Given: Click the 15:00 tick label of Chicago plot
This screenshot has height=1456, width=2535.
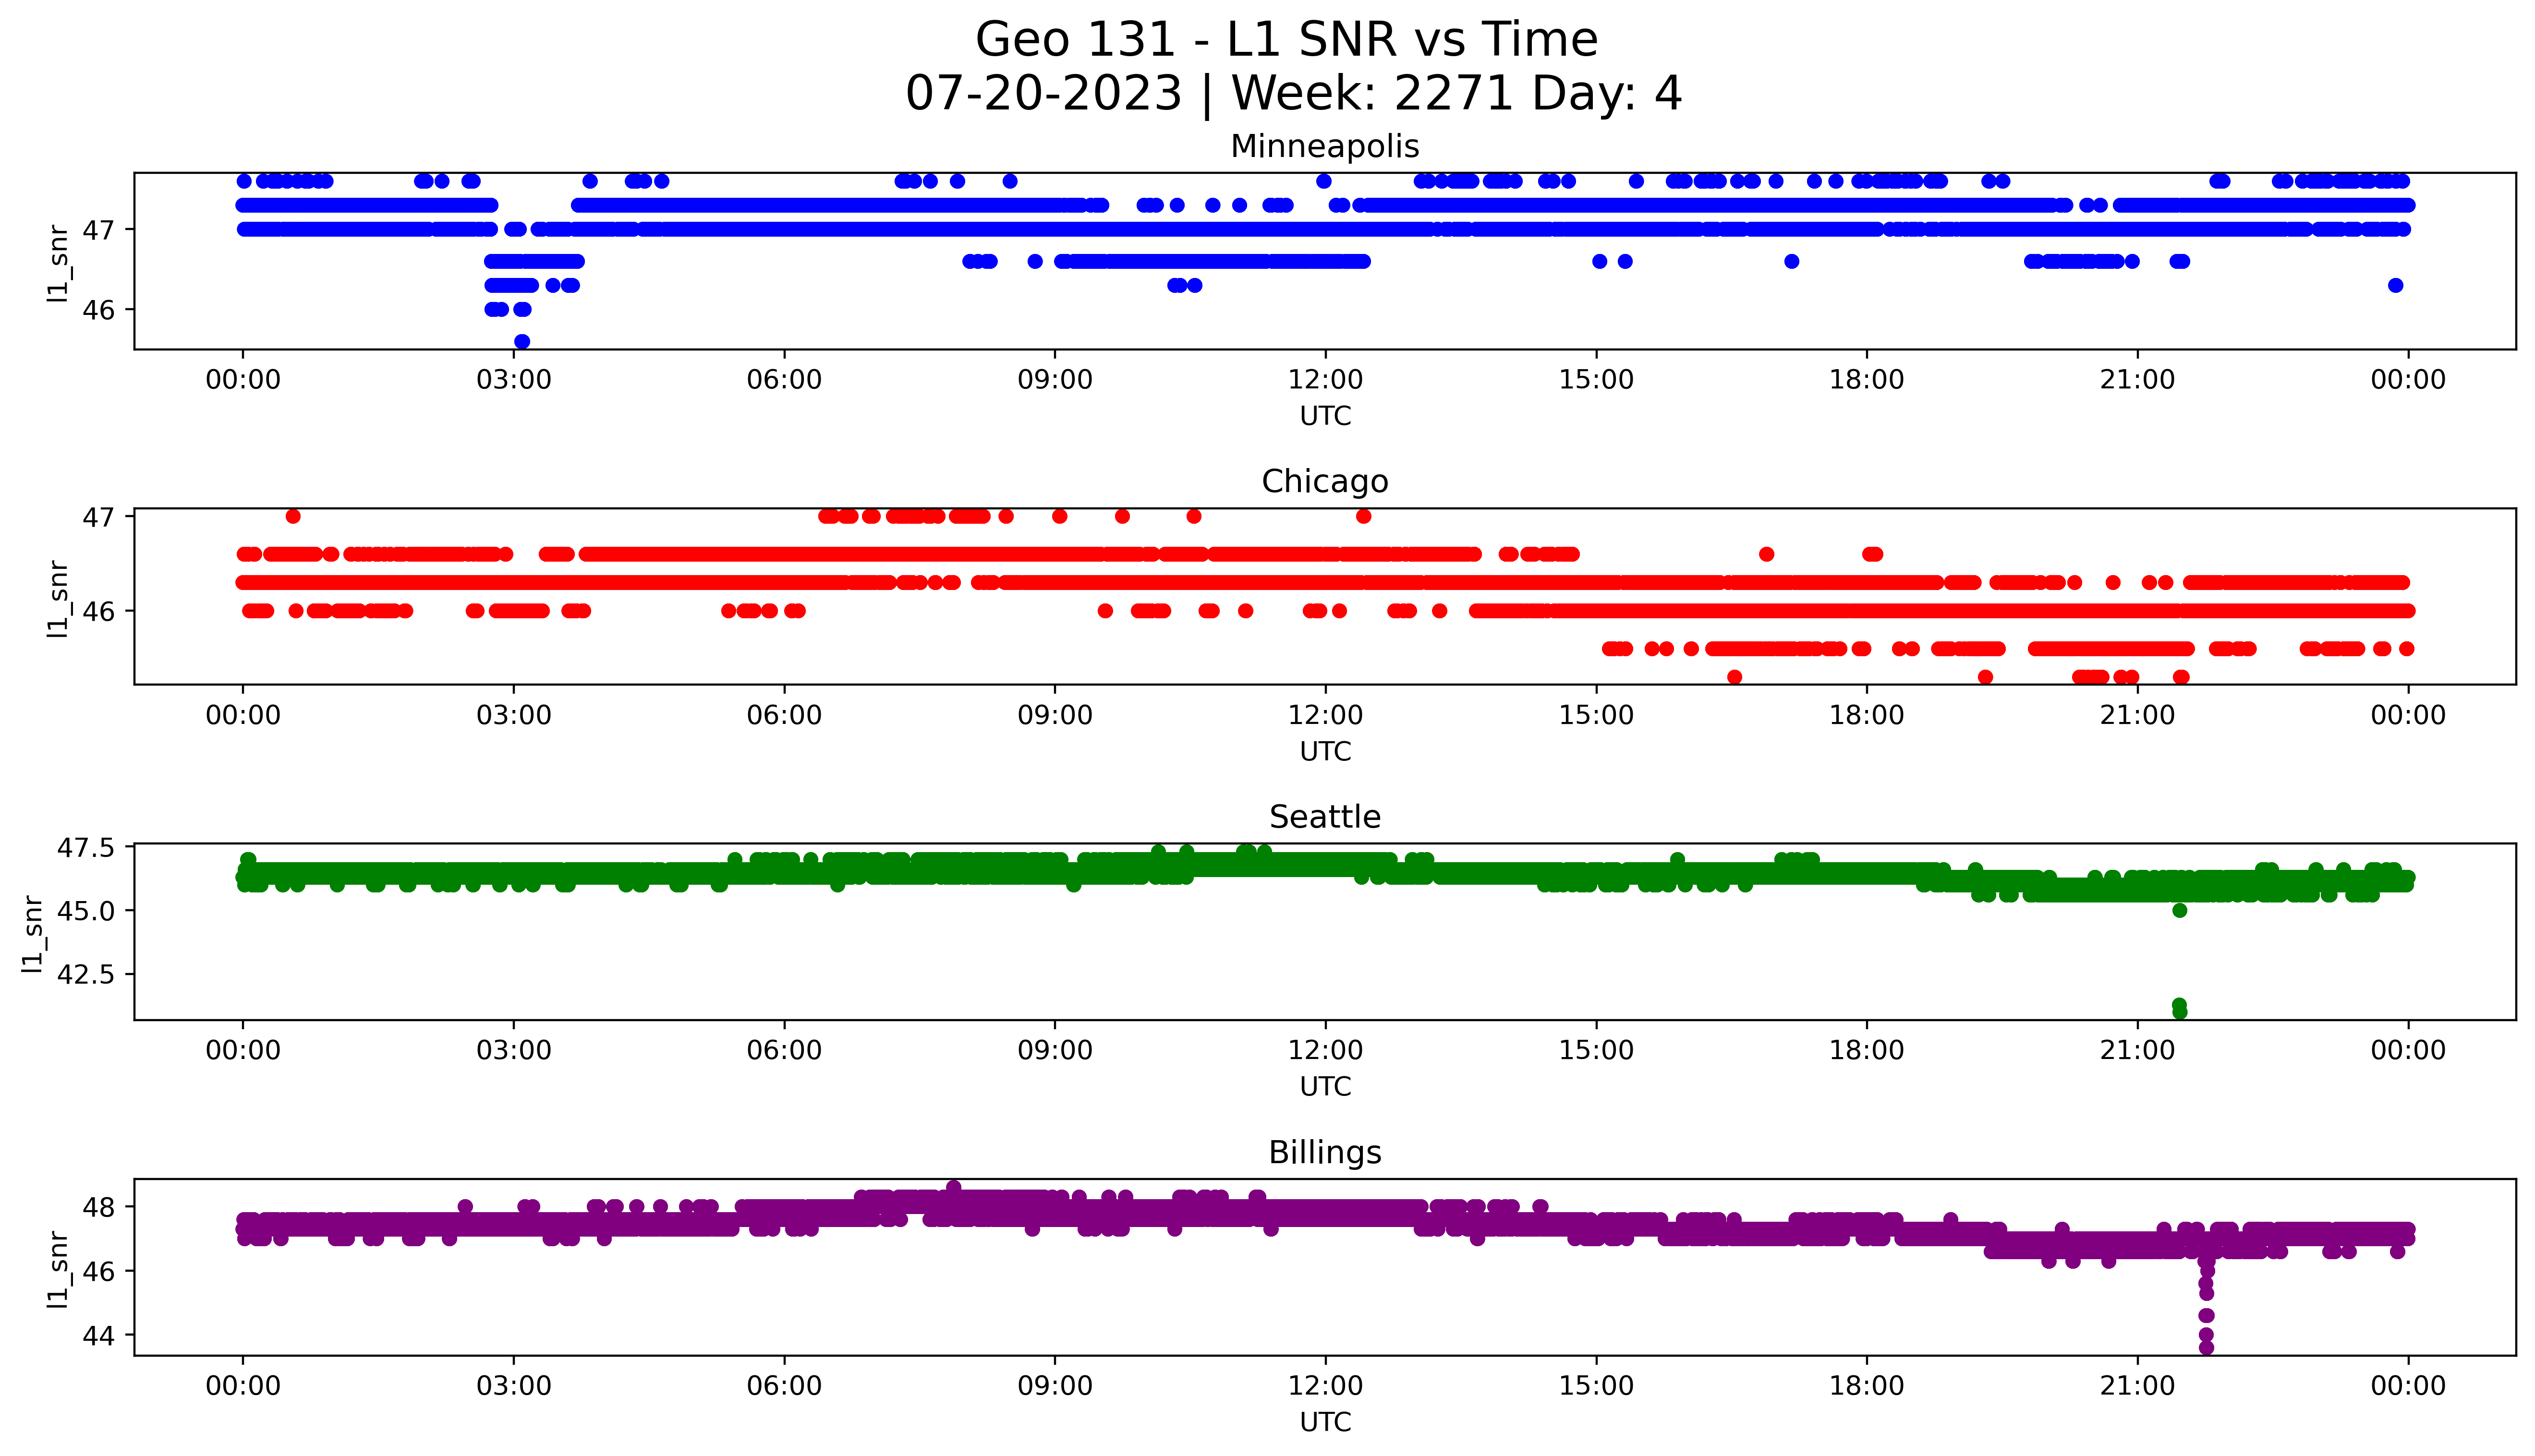Looking at the screenshot, I should (1596, 715).
